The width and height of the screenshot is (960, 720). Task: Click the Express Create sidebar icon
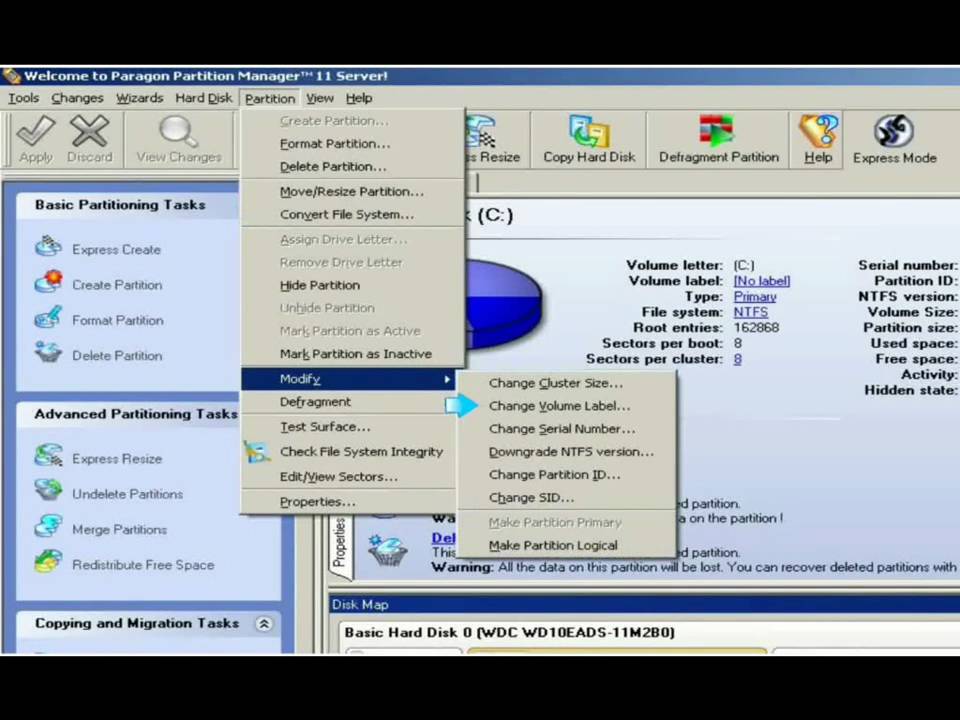(48, 247)
